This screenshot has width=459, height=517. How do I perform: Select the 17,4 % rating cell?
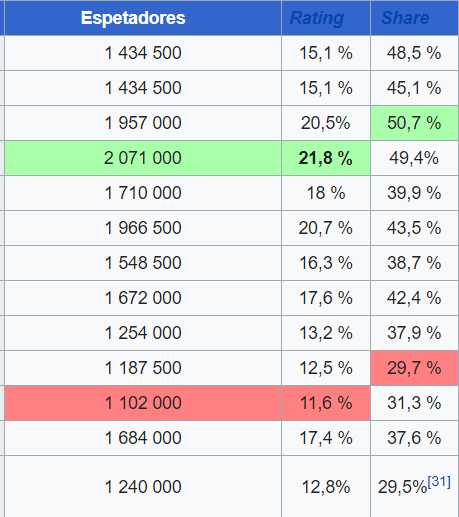[x=326, y=438]
